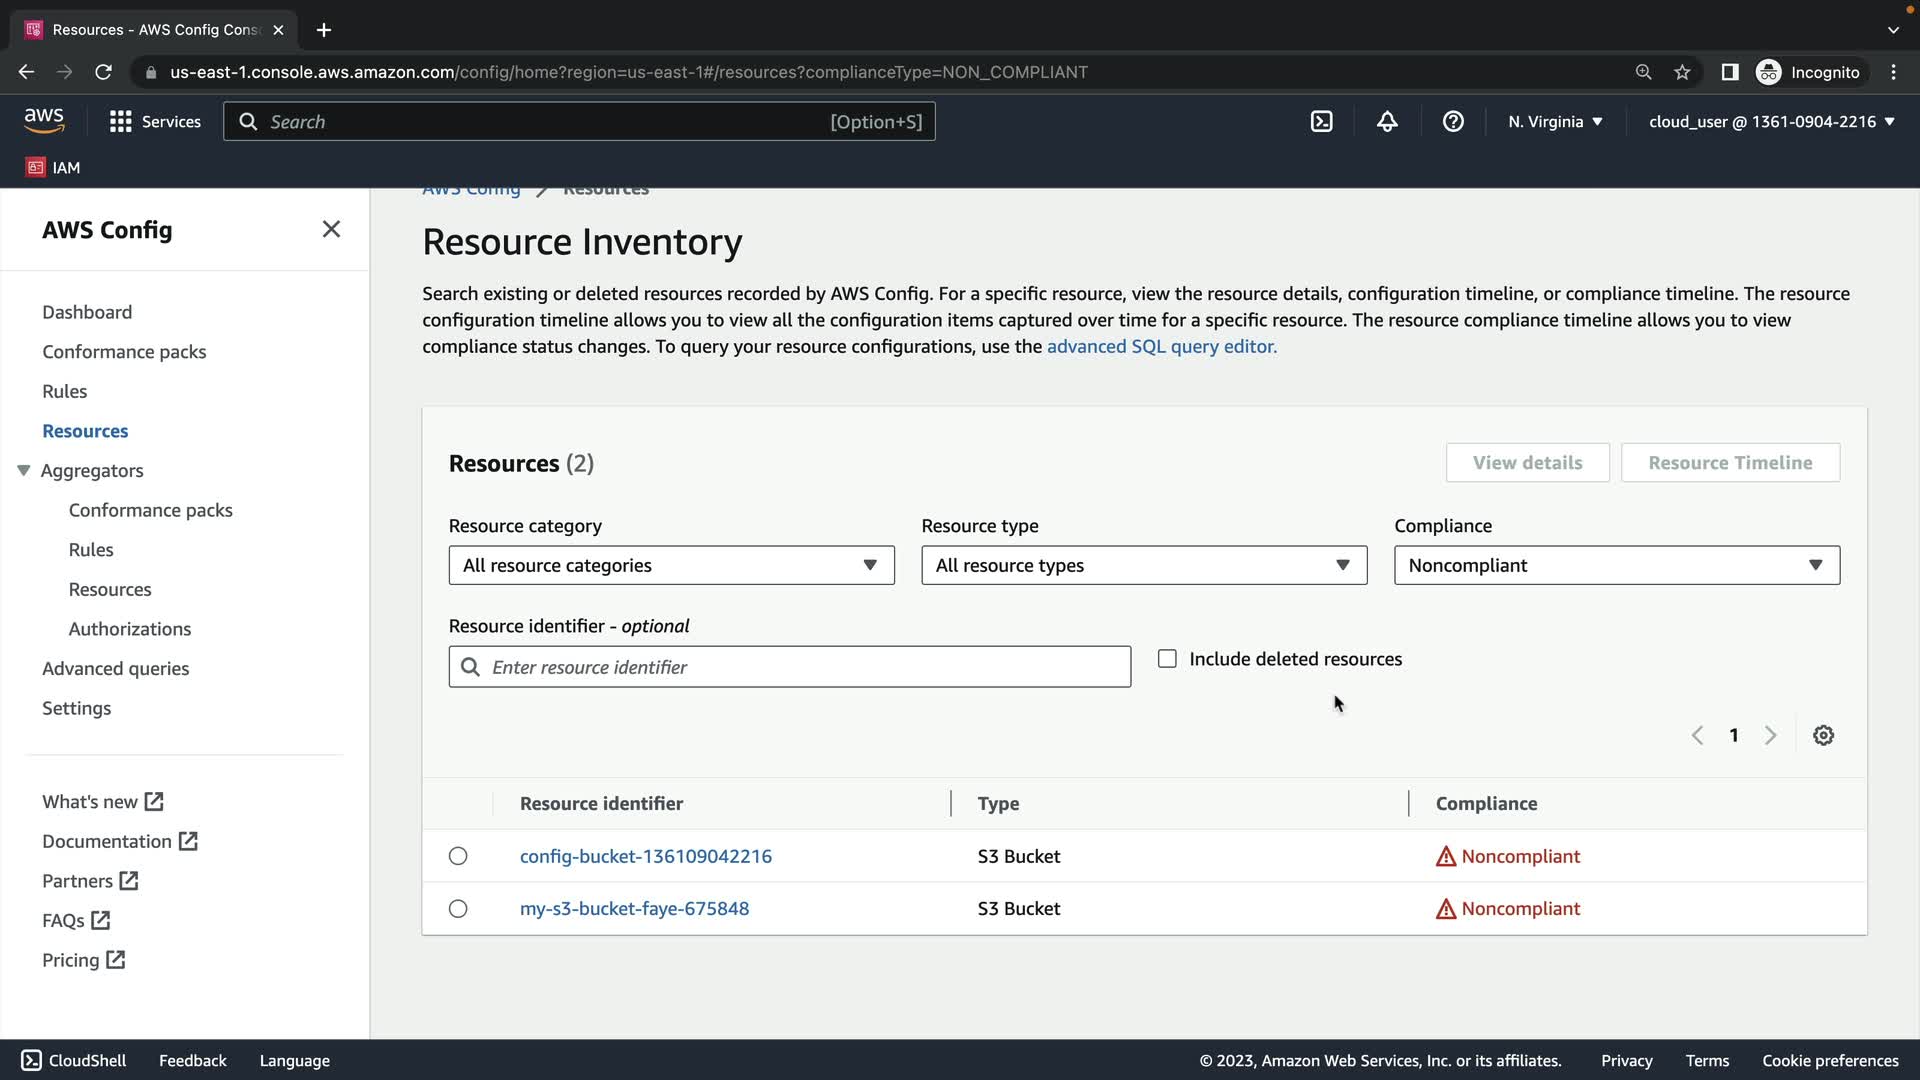This screenshot has width=1920, height=1080.
Task: Close the AWS Config side panel
Action: (x=331, y=229)
